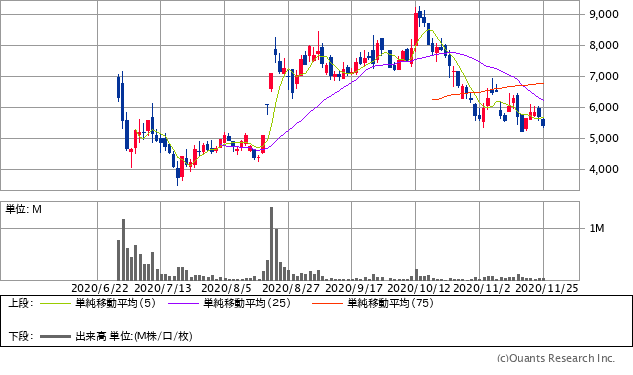Click the 2020/8/27 date axis label
633x375 pixels.
pos(291,288)
